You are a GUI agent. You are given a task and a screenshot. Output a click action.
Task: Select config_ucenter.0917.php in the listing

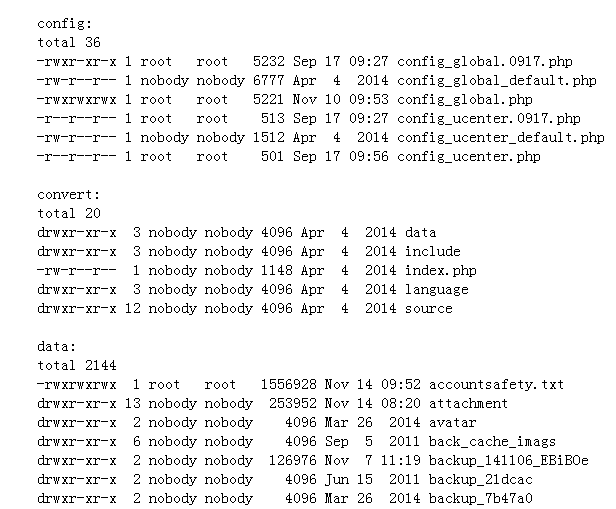(x=489, y=119)
